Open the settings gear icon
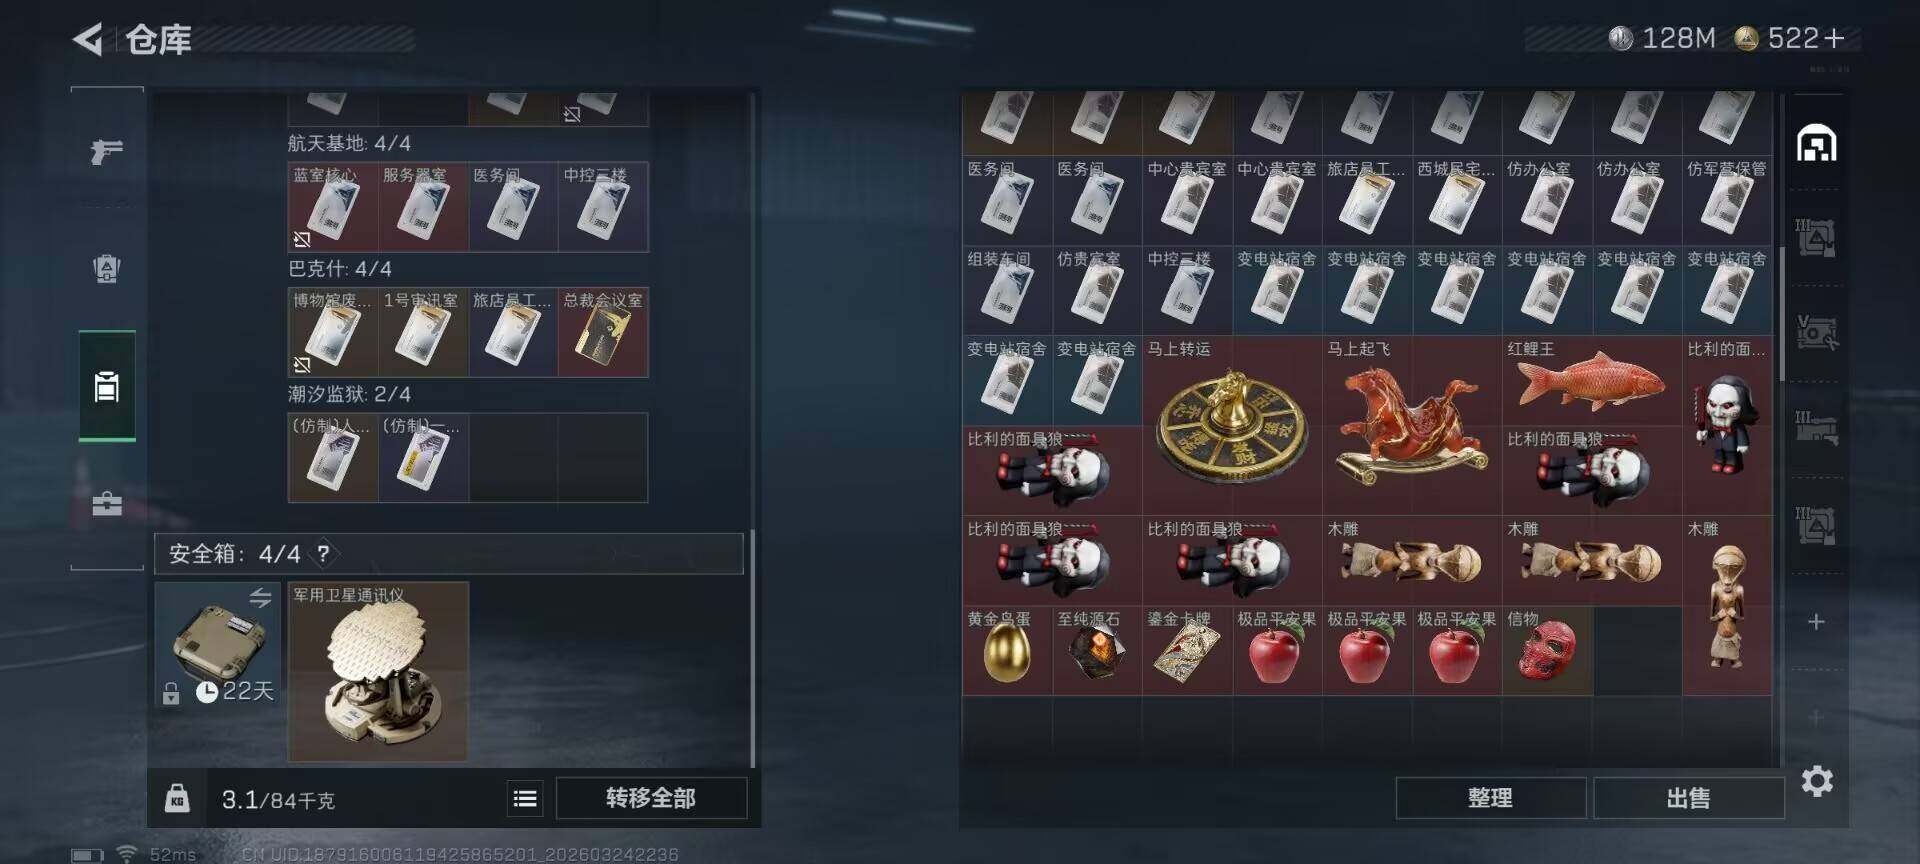The image size is (1920, 864). (1817, 781)
